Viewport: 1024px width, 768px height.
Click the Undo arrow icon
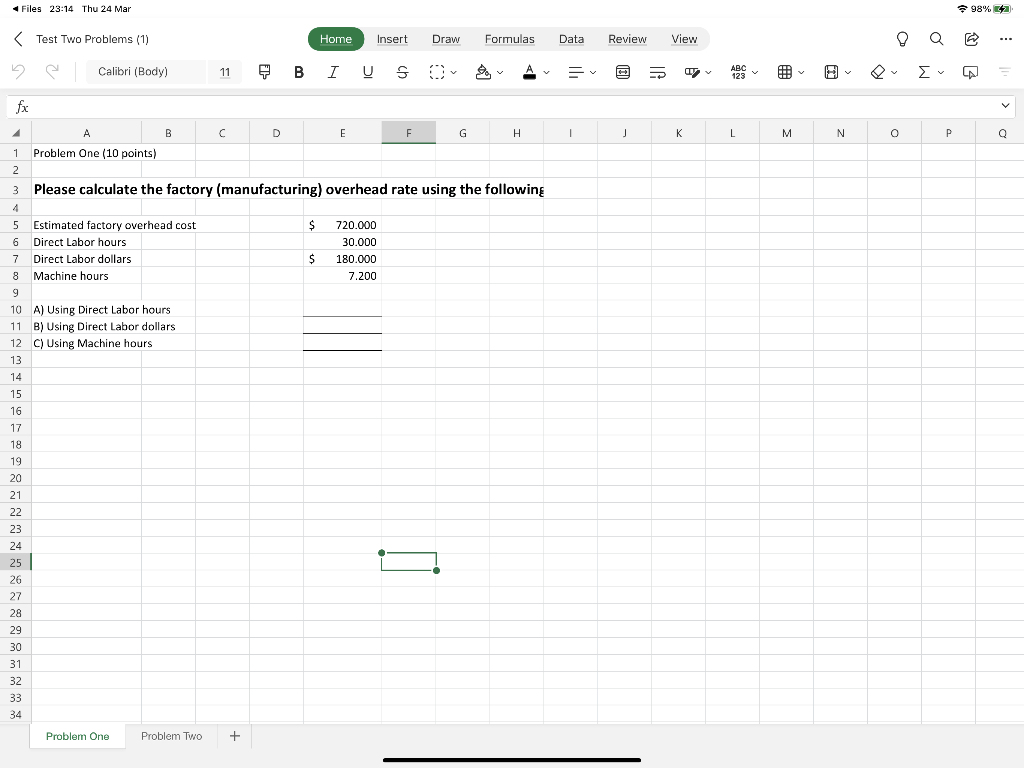tap(18, 71)
